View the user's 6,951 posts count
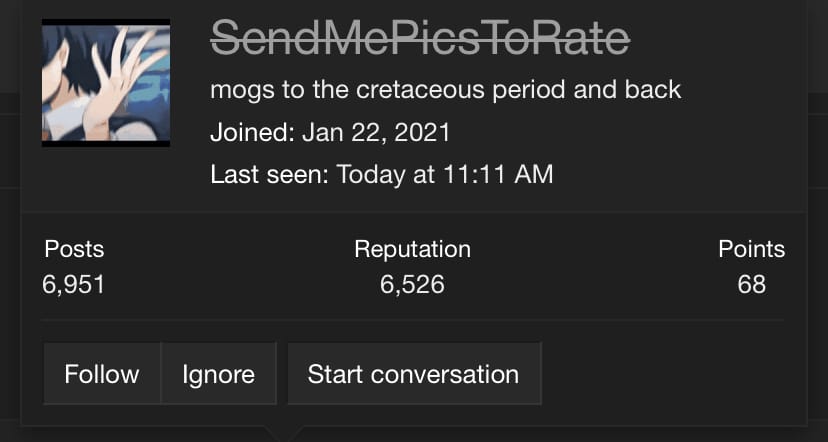The width and height of the screenshot is (828, 442). pyautogui.click(x=74, y=285)
